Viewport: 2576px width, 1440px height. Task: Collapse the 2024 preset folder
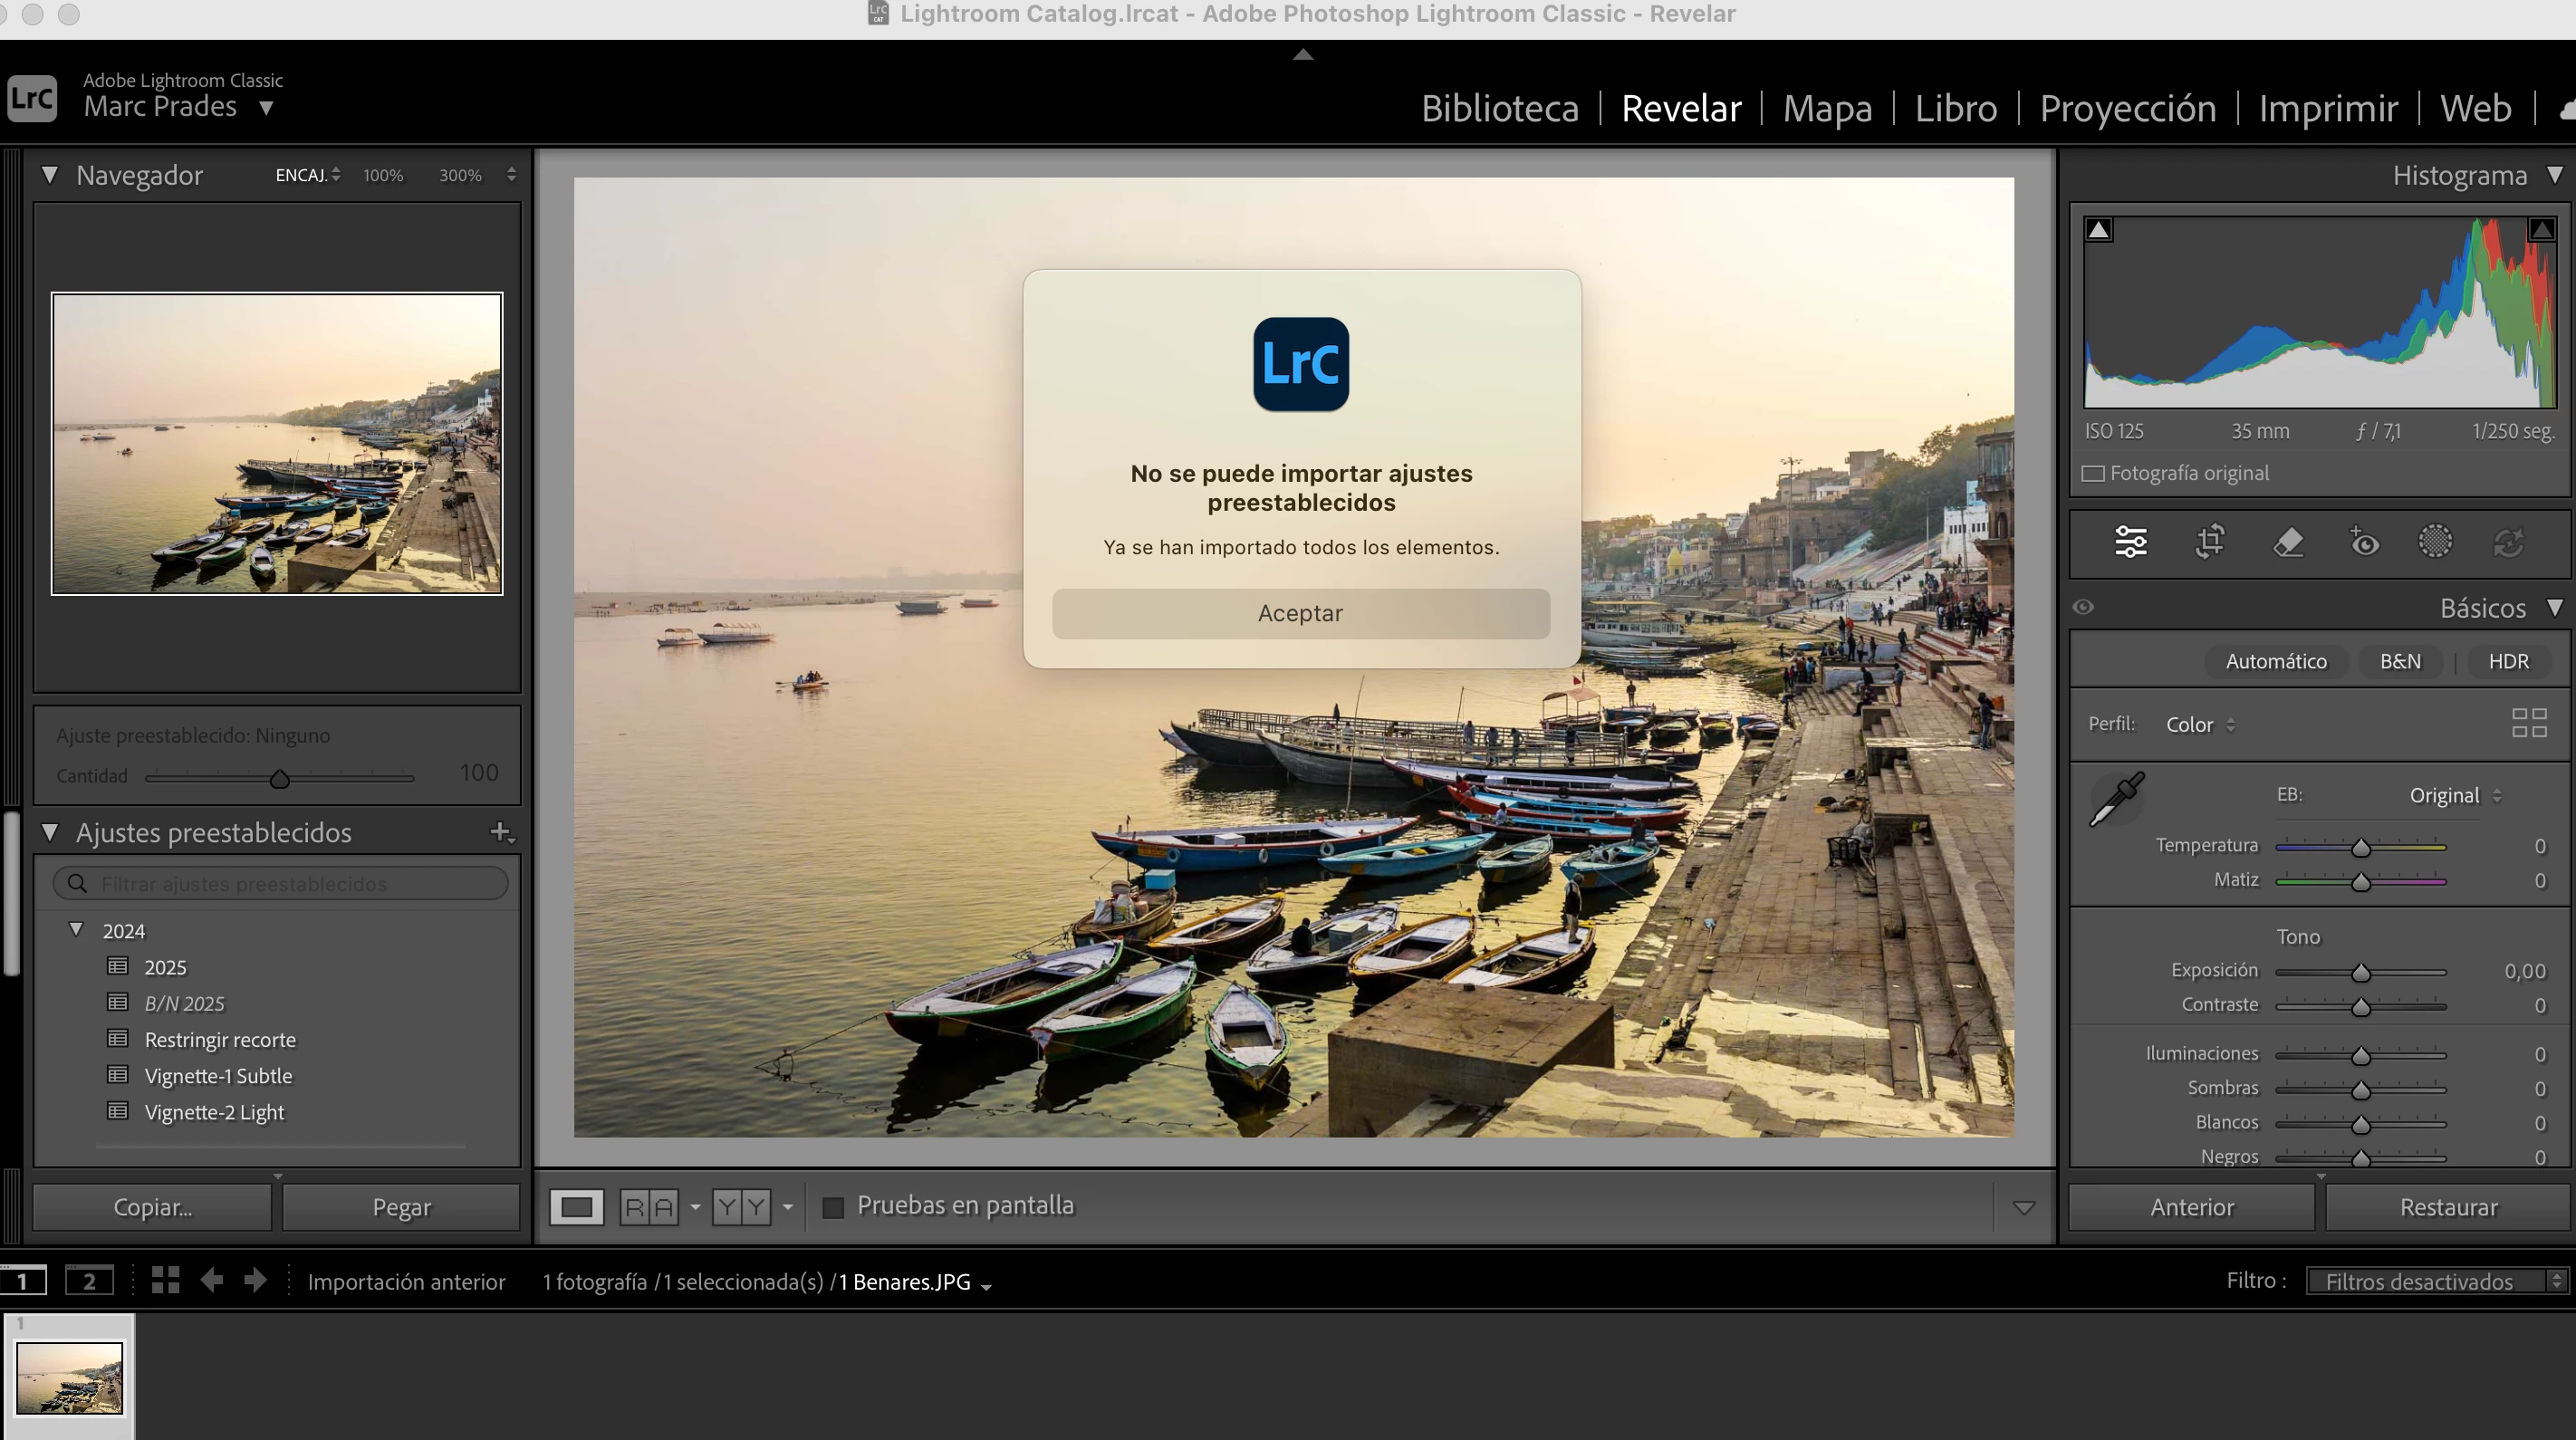pos(76,930)
